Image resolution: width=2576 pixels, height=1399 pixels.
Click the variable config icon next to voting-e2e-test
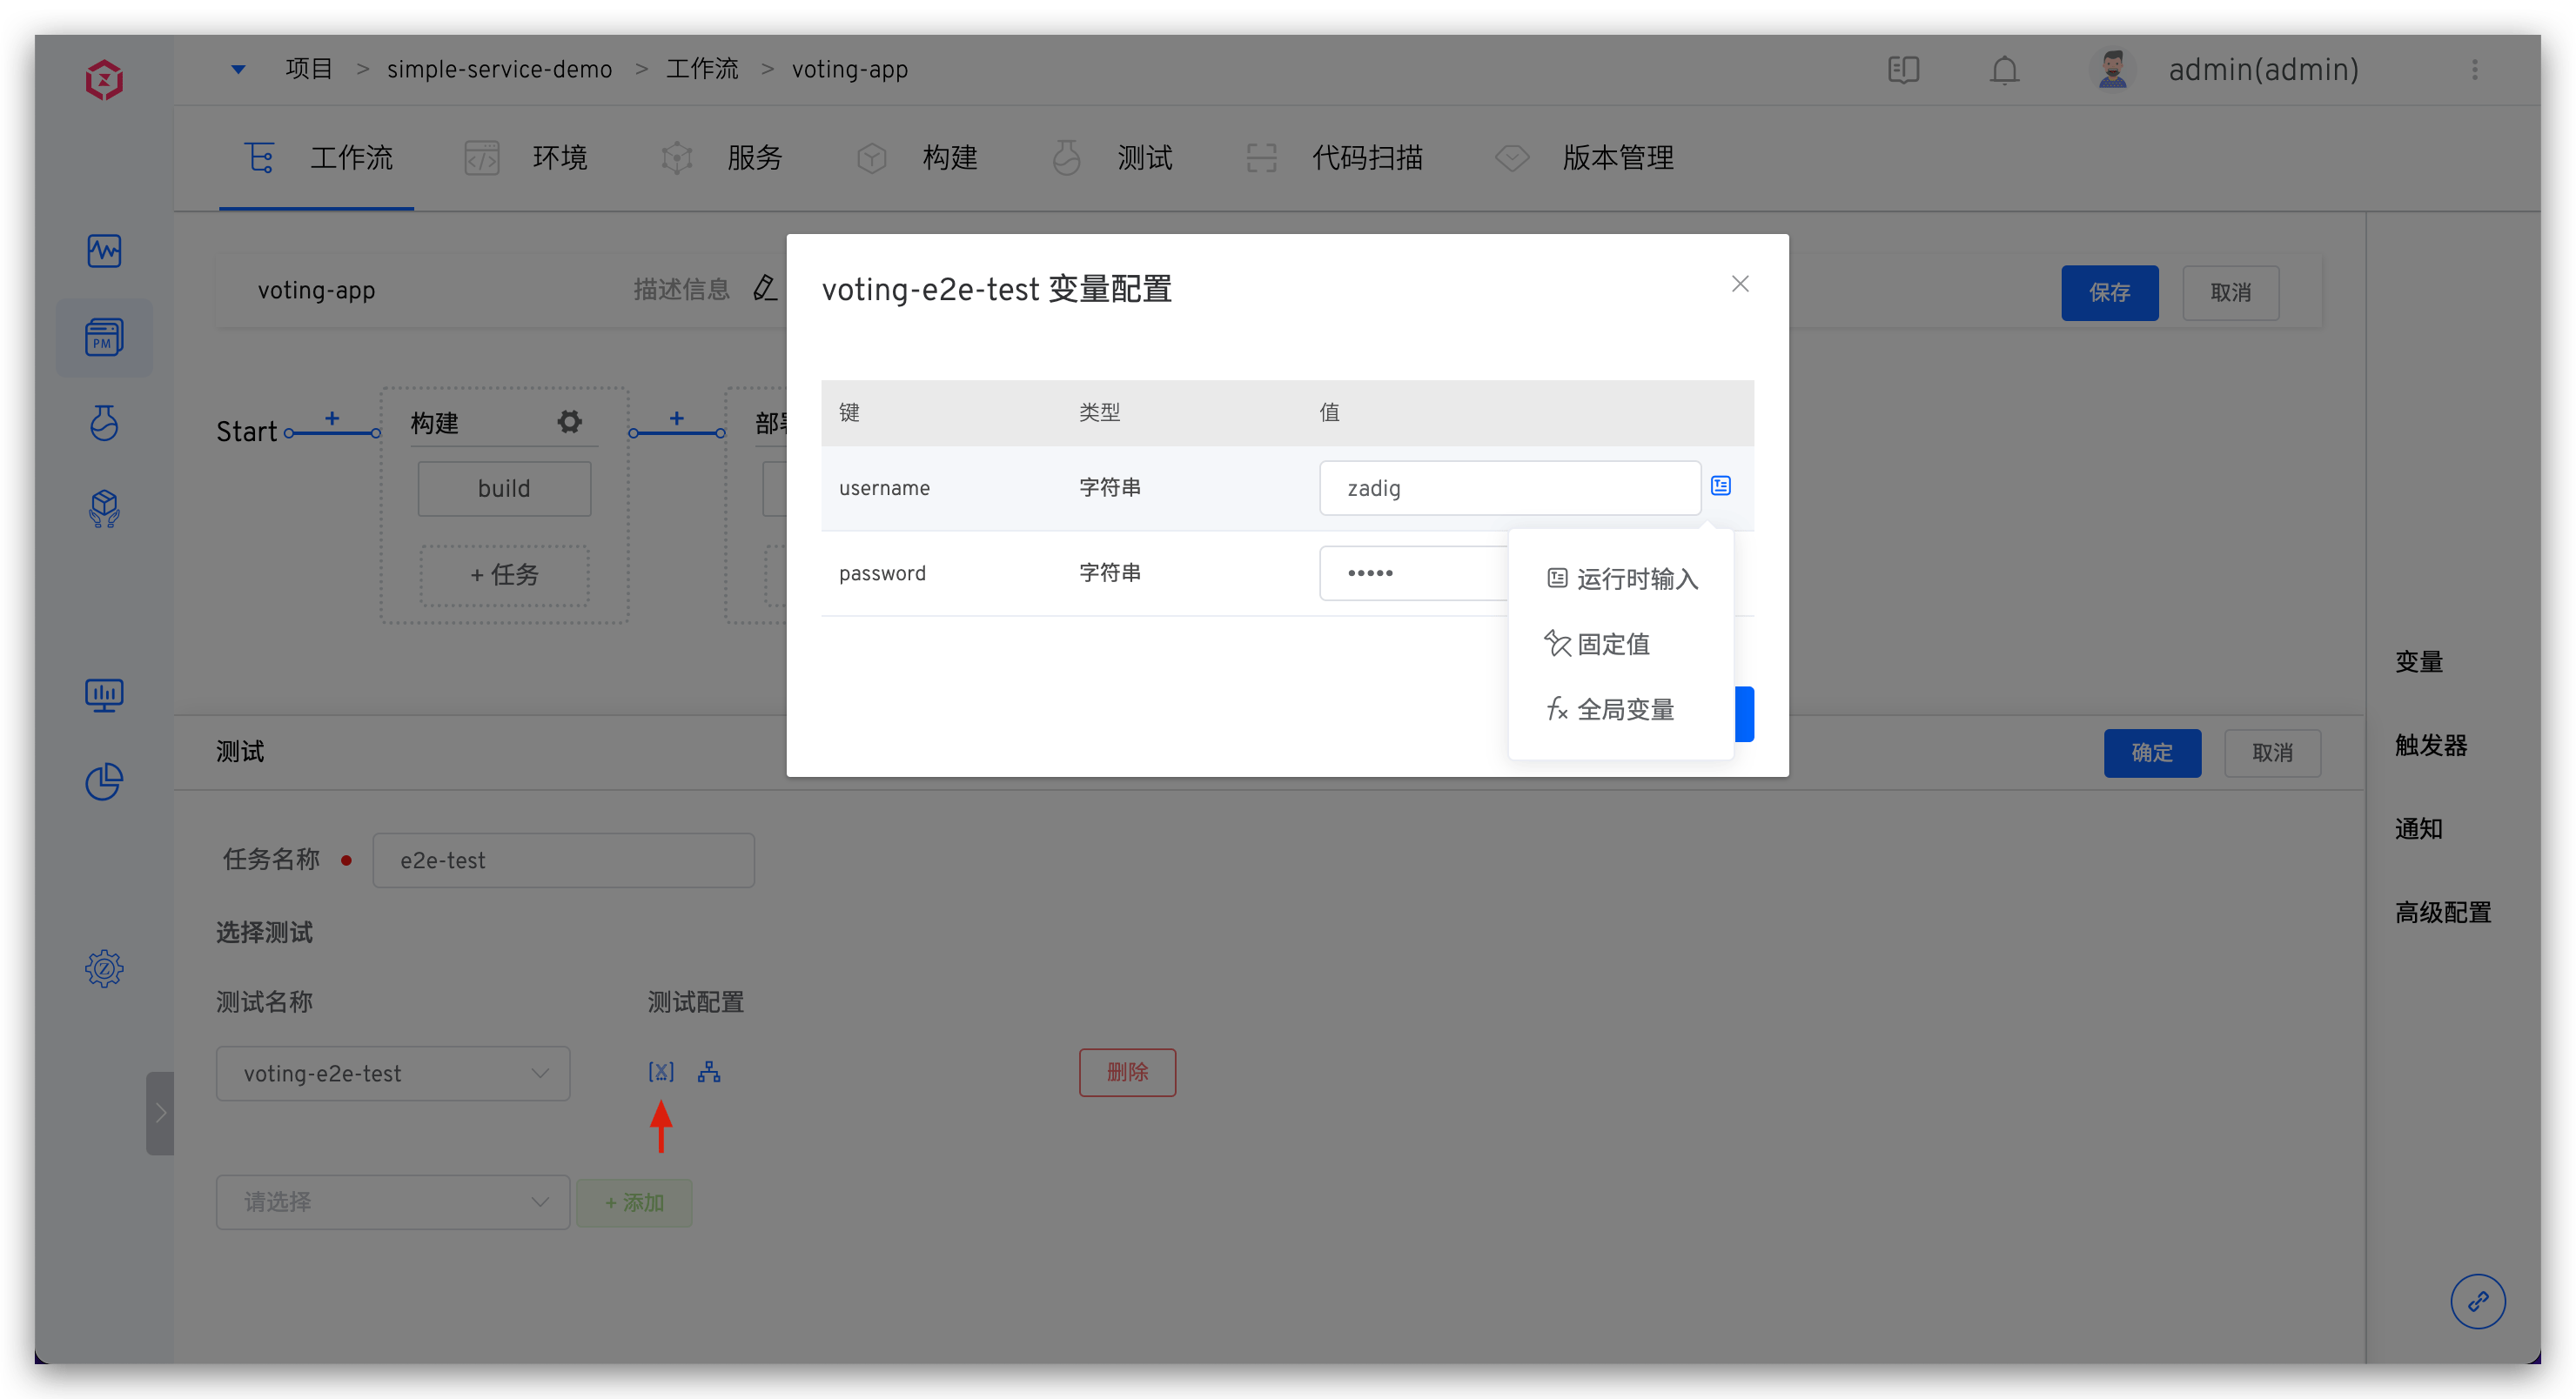pyautogui.click(x=661, y=1072)
